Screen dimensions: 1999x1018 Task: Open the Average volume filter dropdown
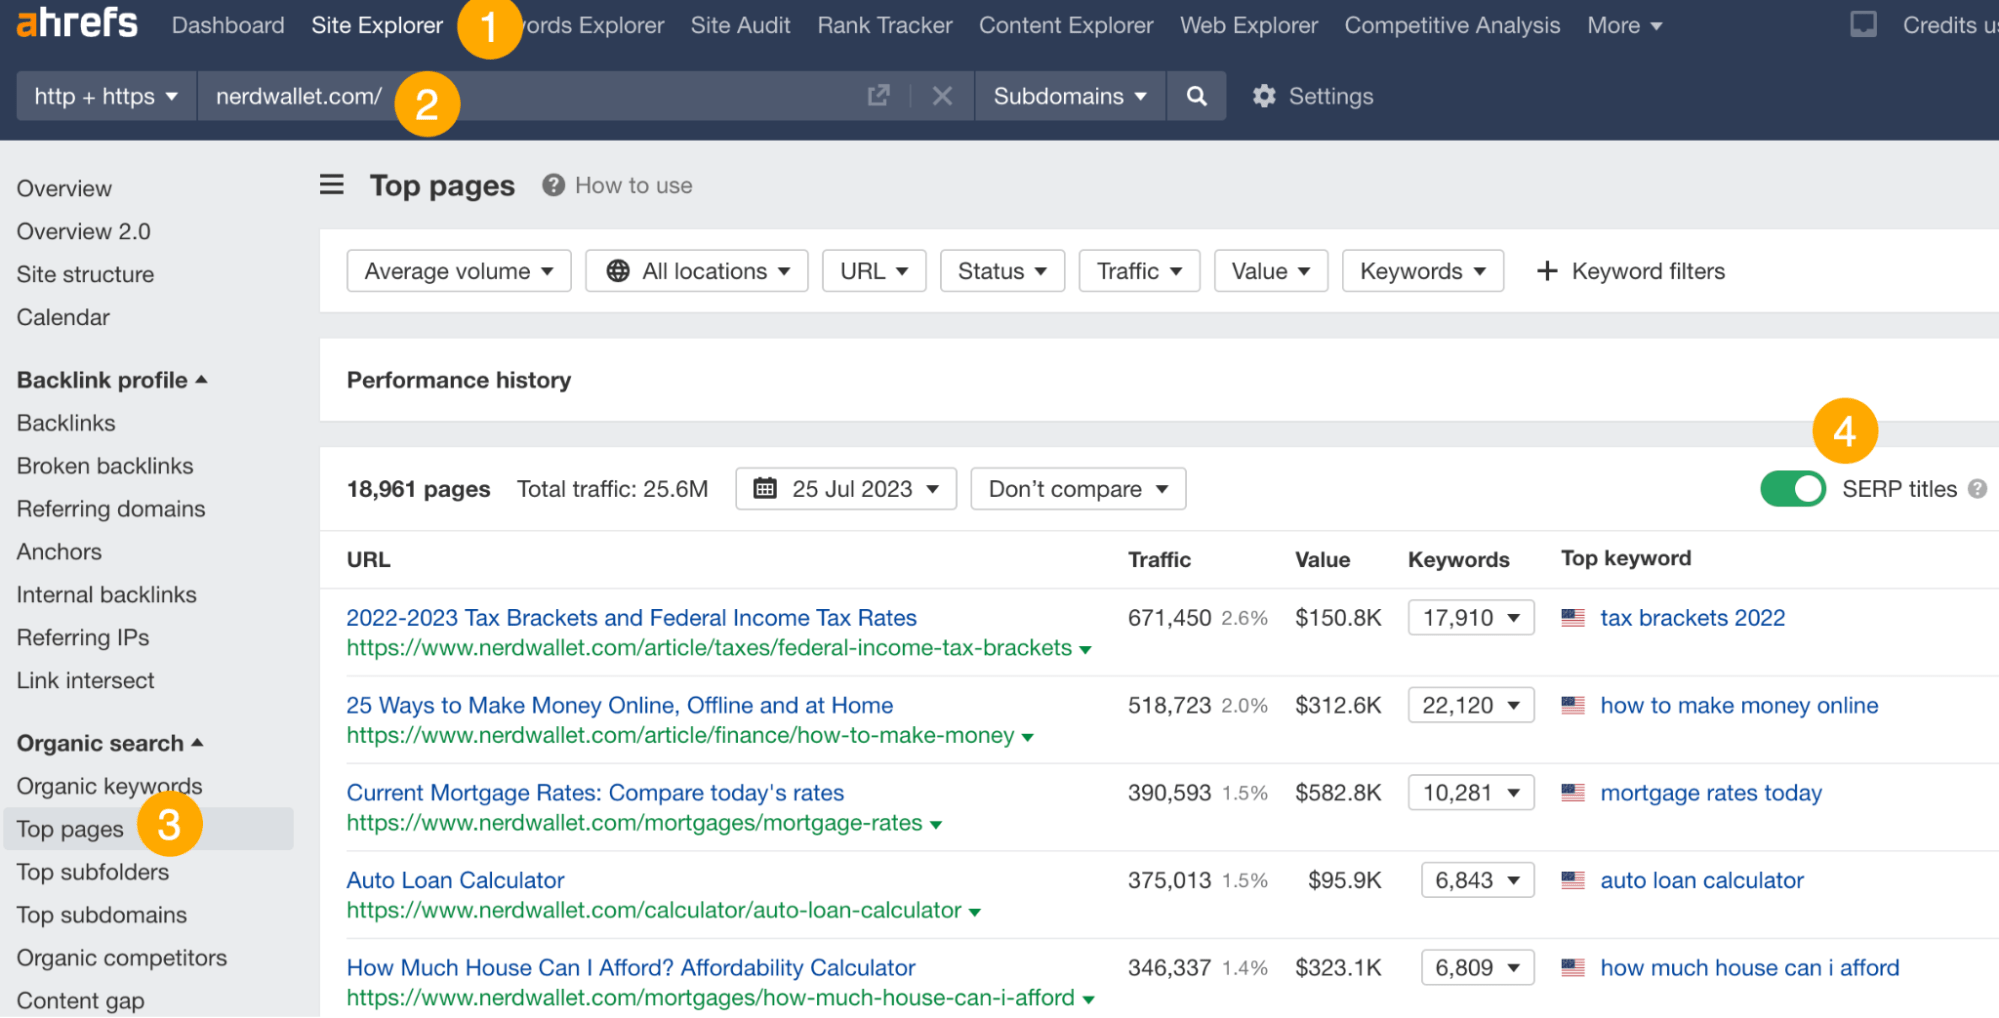458,270
